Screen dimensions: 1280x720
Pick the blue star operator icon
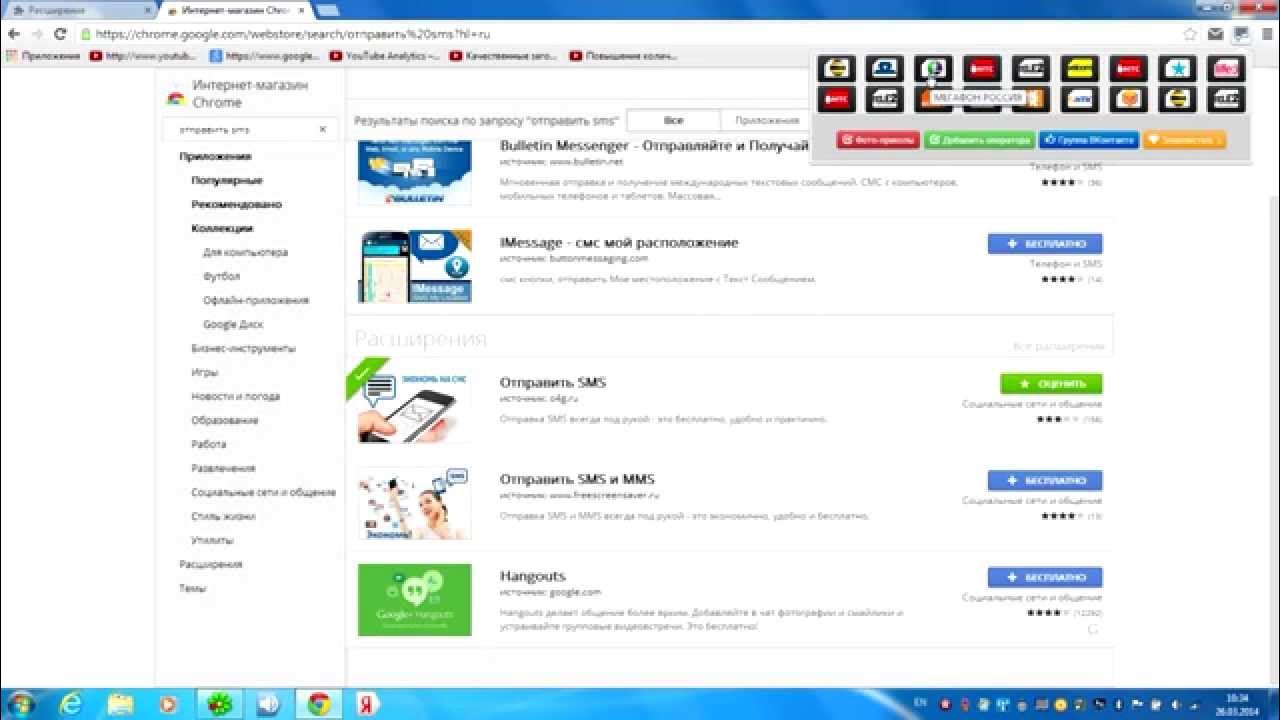1178,69
